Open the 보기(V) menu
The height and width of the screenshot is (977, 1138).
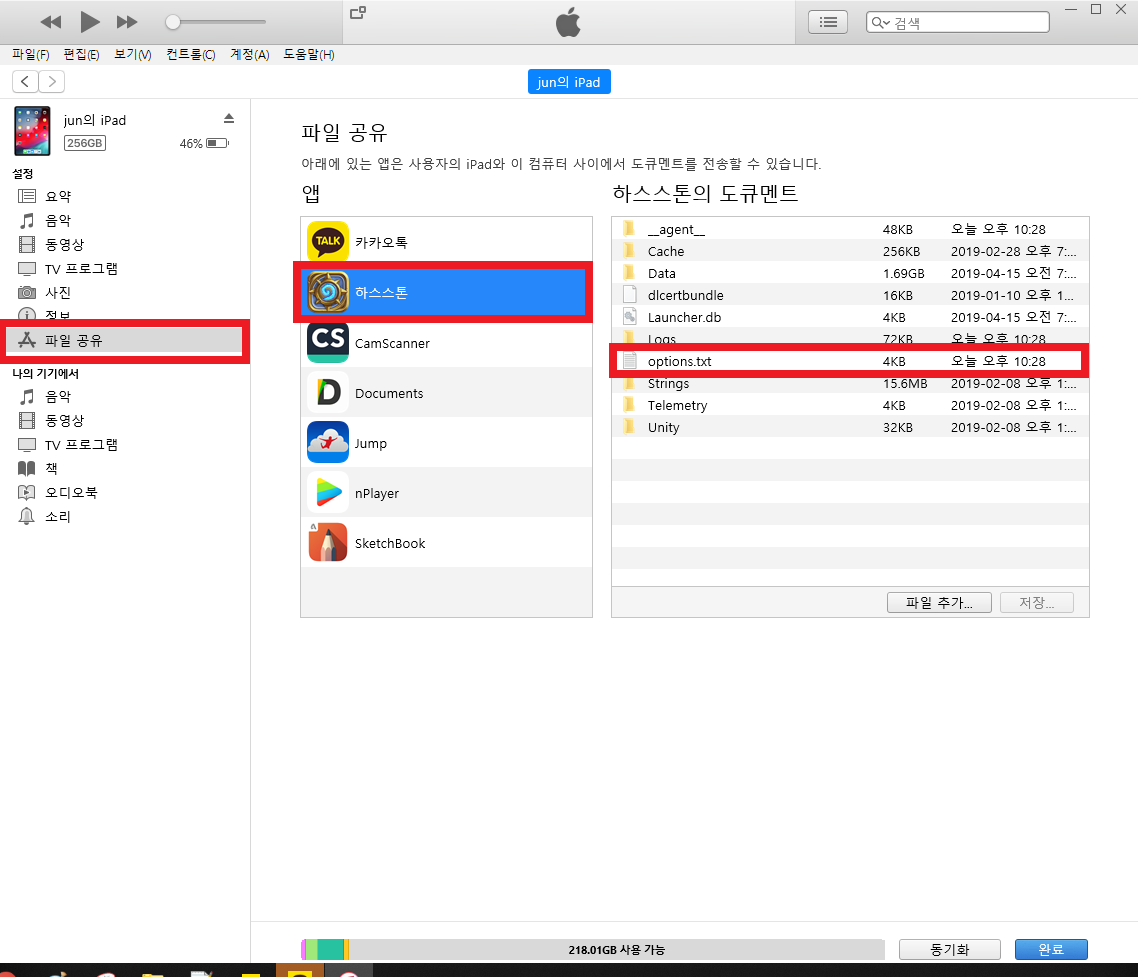(x=133, y=54)
